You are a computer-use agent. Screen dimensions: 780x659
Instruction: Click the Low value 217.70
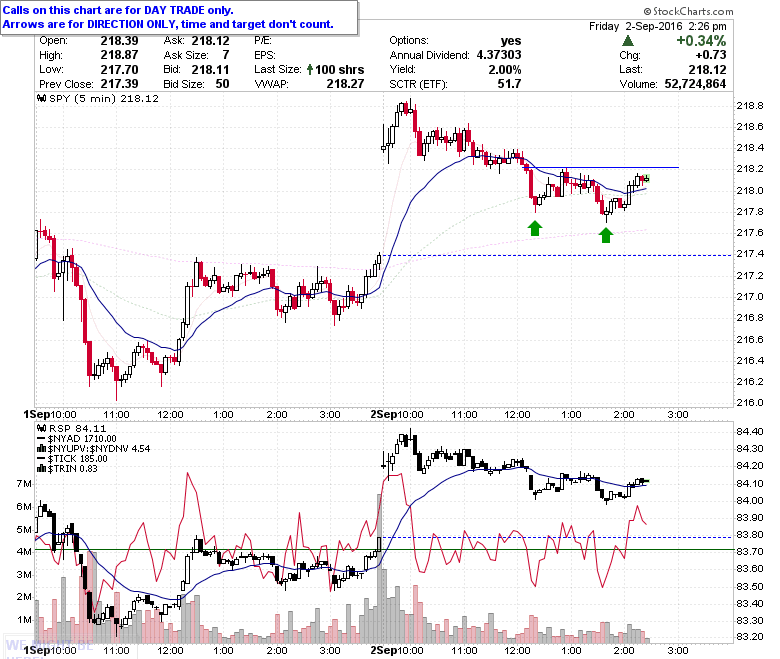[119, 70]
